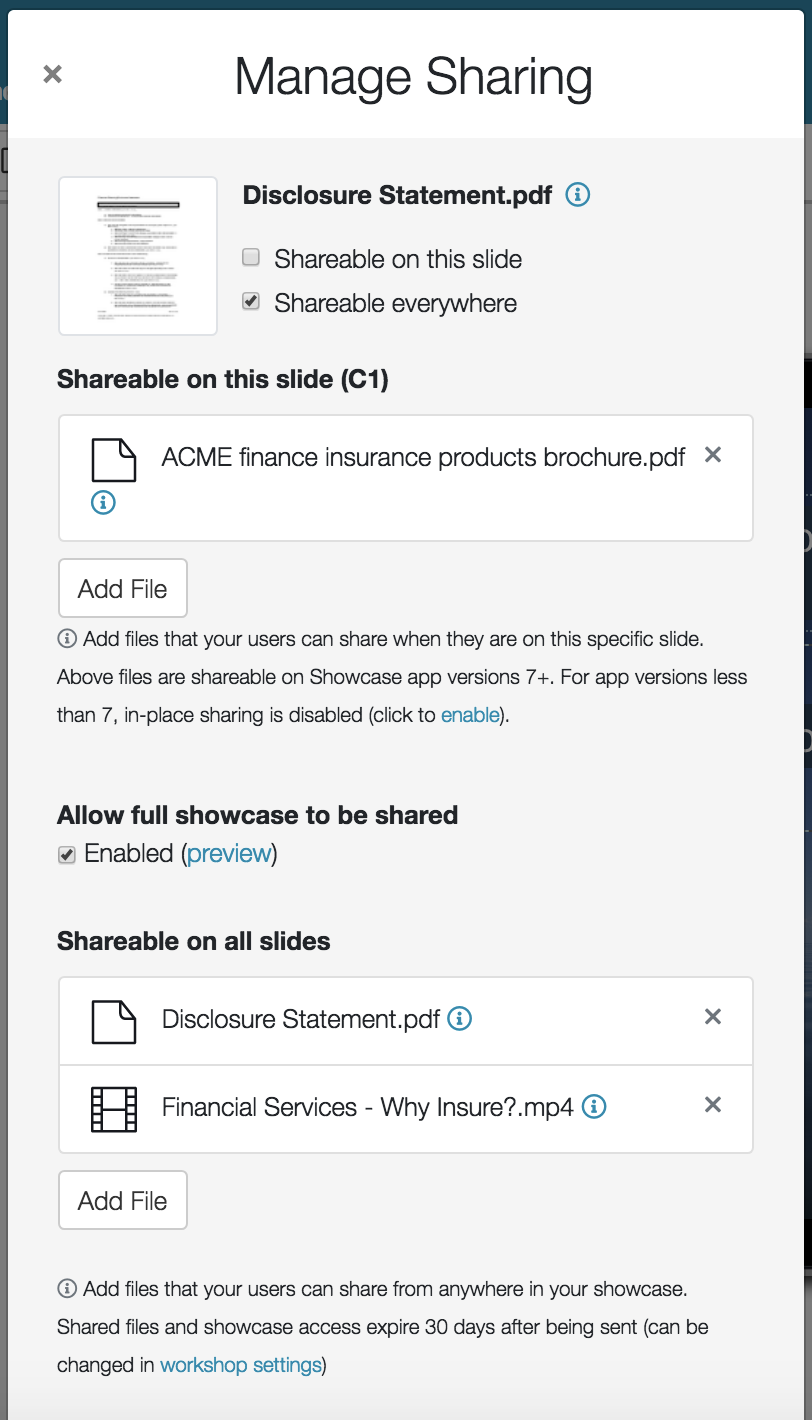
Task: Add File to shareable on all slides
Action: [x=123, y=1200]
